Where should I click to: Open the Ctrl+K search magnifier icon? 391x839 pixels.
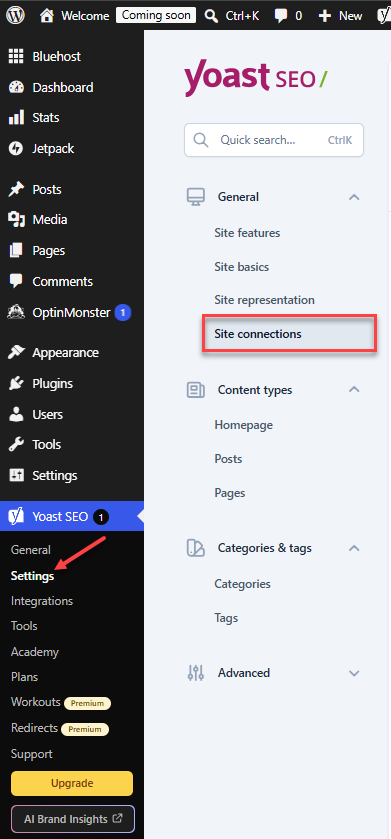tap(212, 16)
